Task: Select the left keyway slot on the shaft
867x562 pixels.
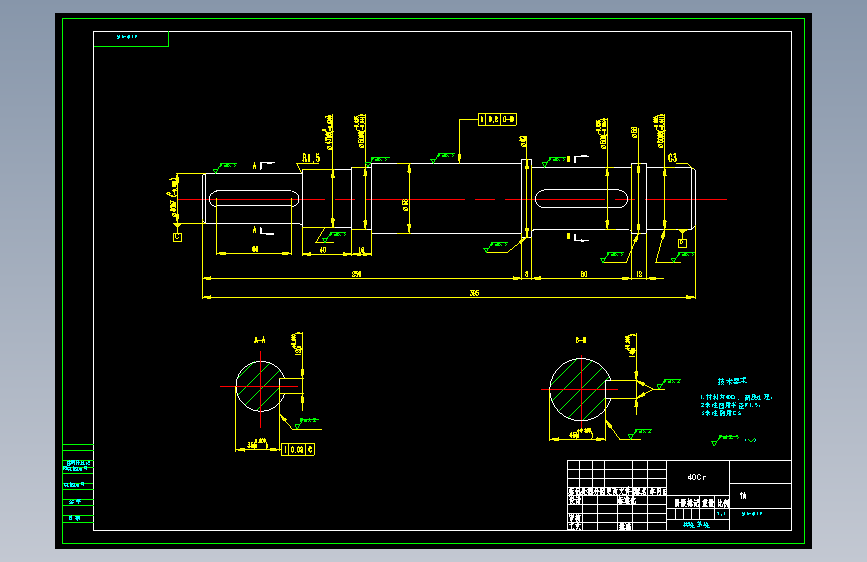Action: tap(254, 198)
